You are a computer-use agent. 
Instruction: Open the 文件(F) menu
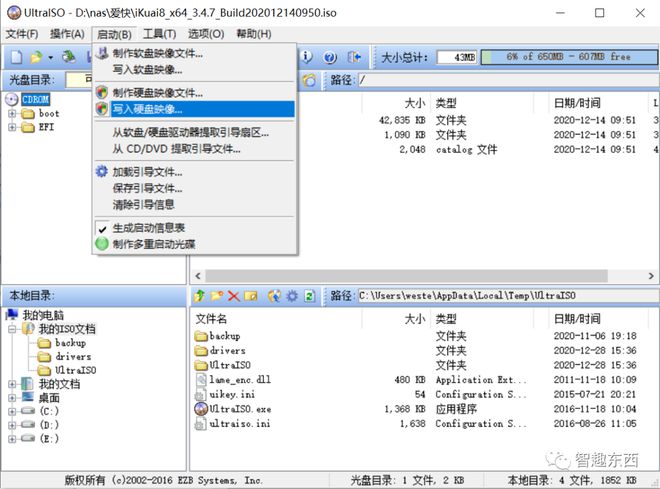(x=22, y=34)
